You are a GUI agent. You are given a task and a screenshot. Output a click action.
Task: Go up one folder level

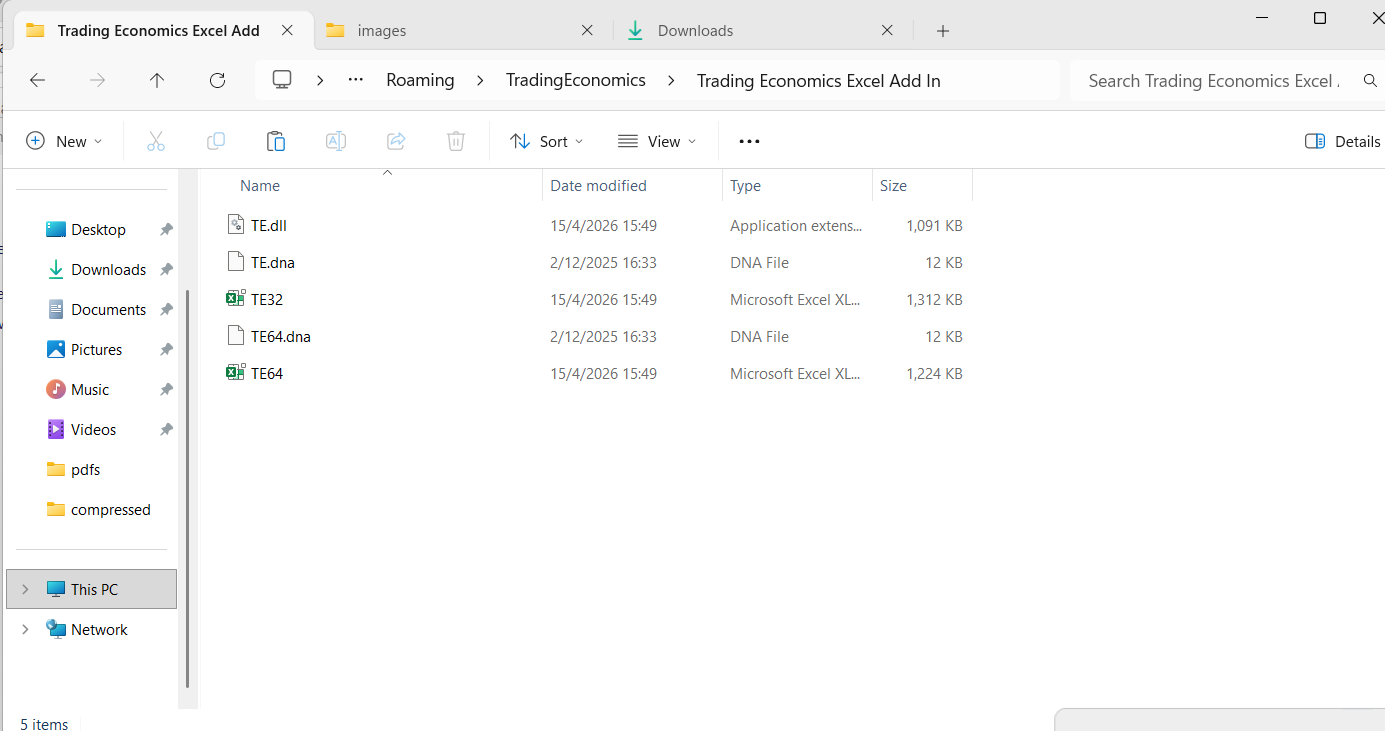tap(157, 80)
